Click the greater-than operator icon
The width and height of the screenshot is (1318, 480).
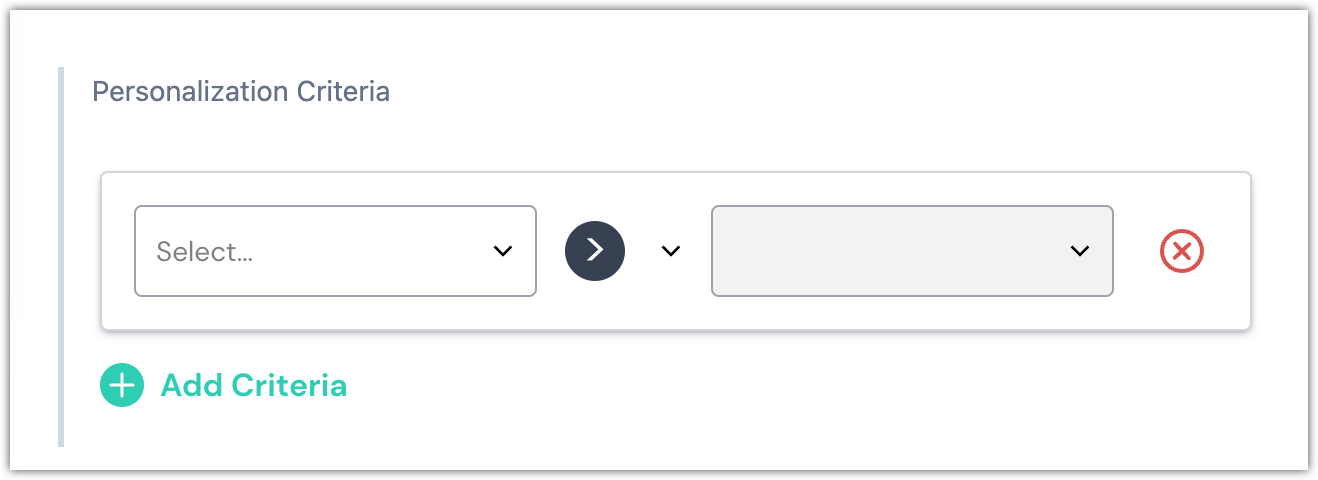pos(595,251)
